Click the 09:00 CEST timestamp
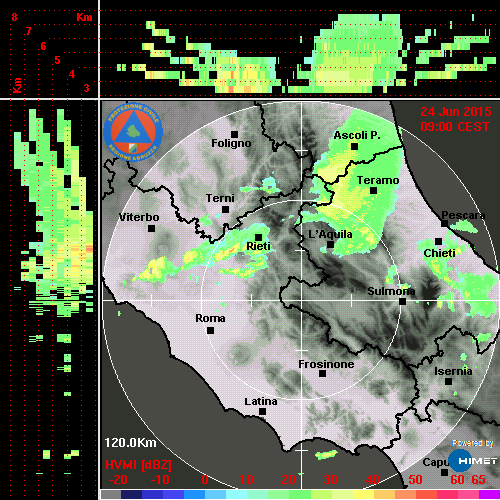This screenshot has width=500, height=500. coord(455,127)
